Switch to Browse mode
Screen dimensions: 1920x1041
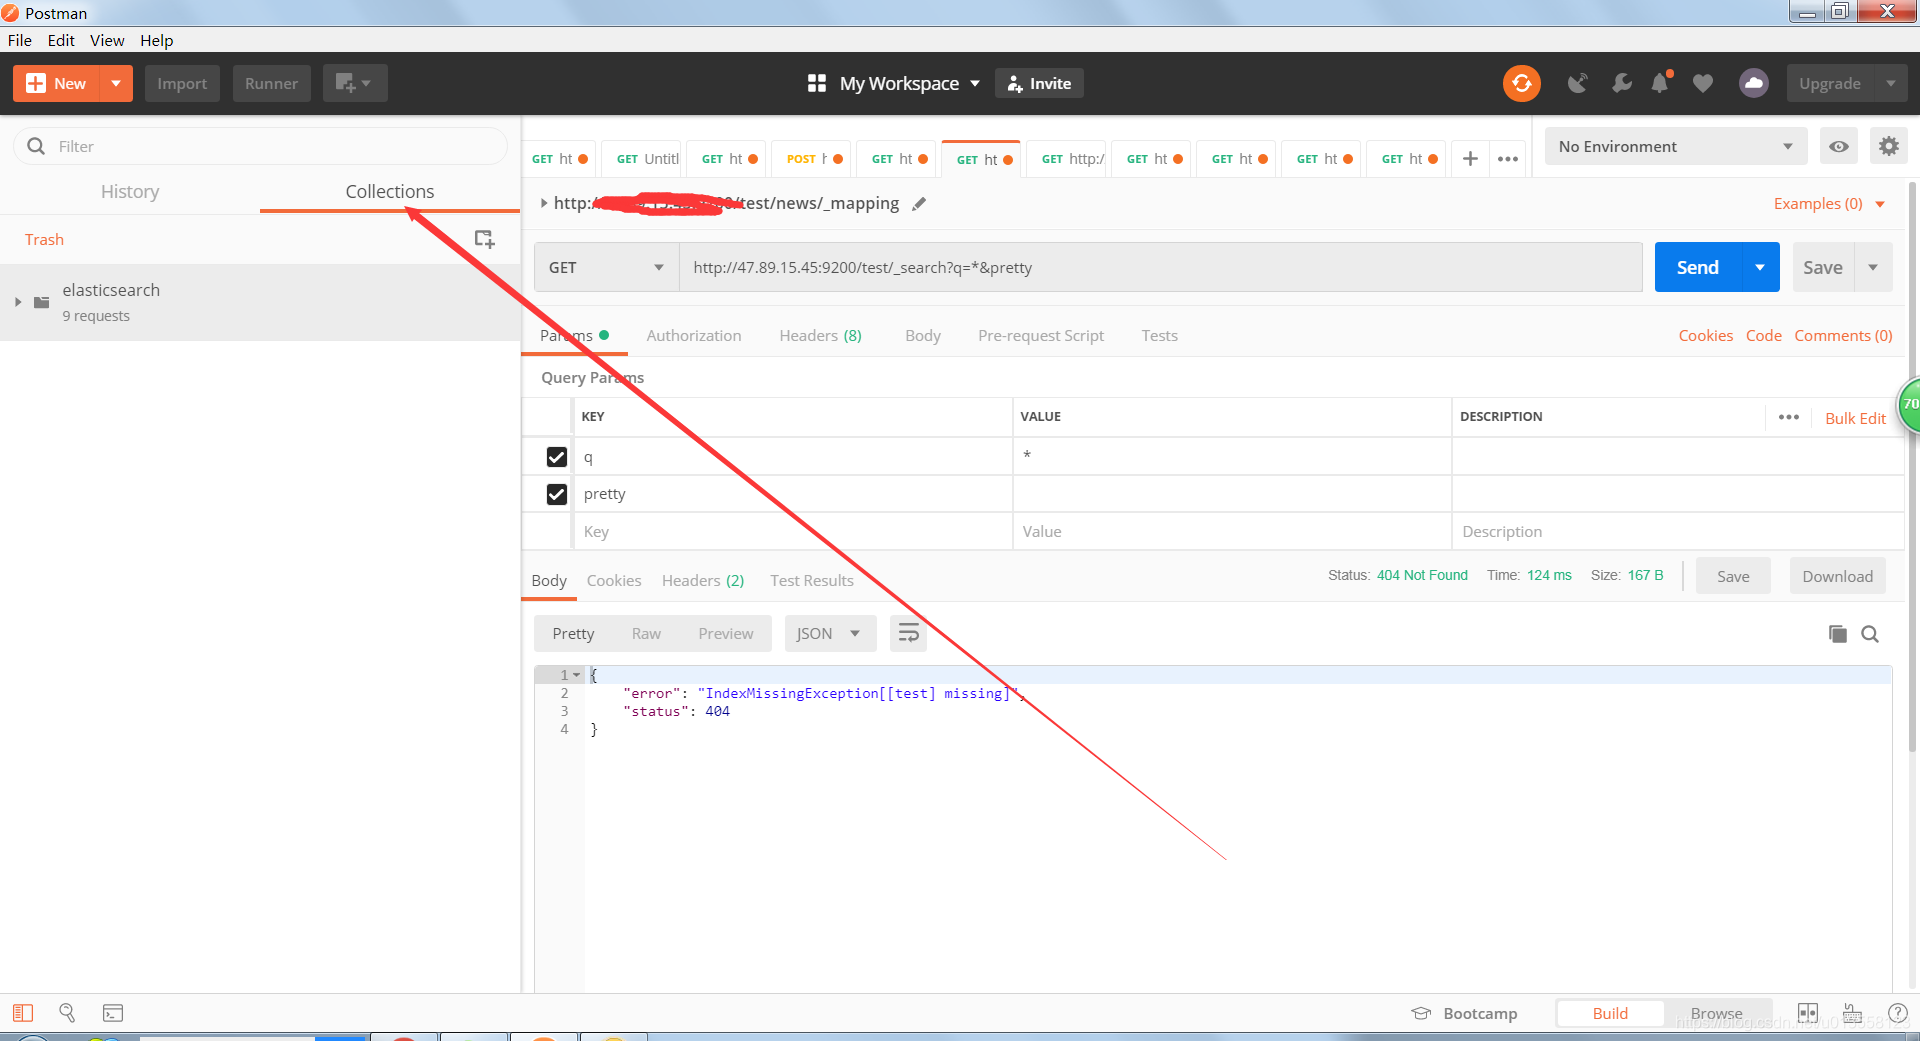tap(1717, 1013)
